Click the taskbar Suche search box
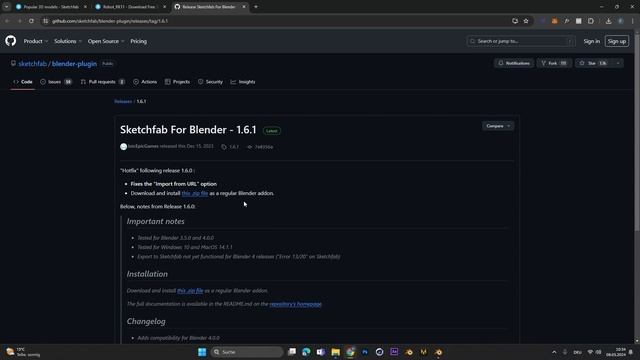Screen dimensions: 640x360 click(247, 352)
